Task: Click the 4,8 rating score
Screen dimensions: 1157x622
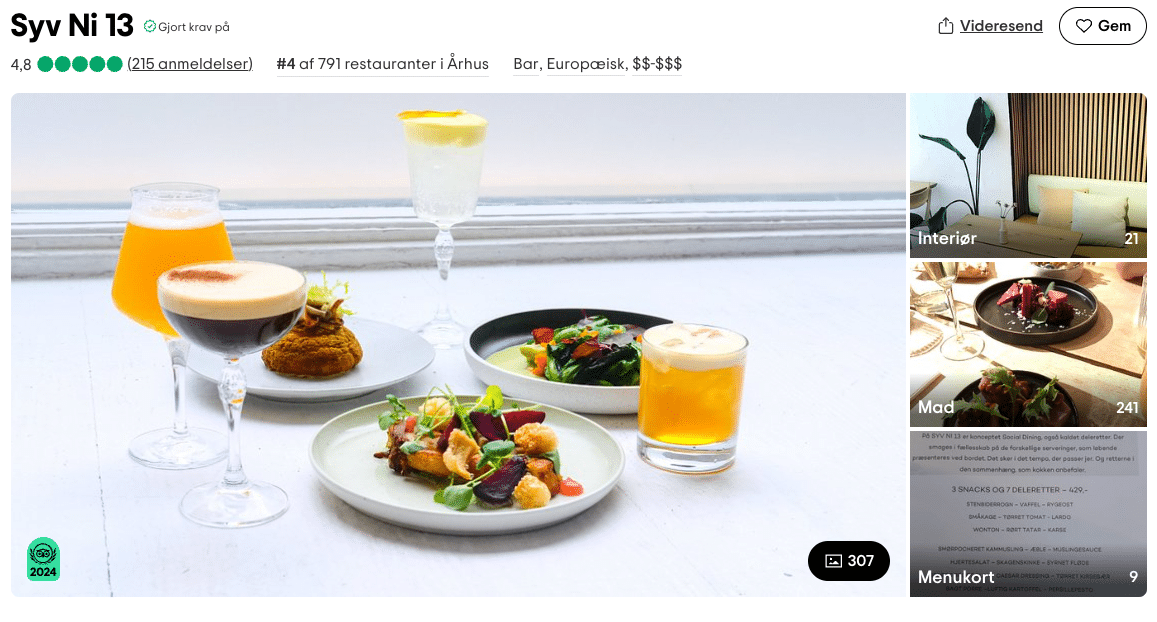Action: click(x=21, y=65)
